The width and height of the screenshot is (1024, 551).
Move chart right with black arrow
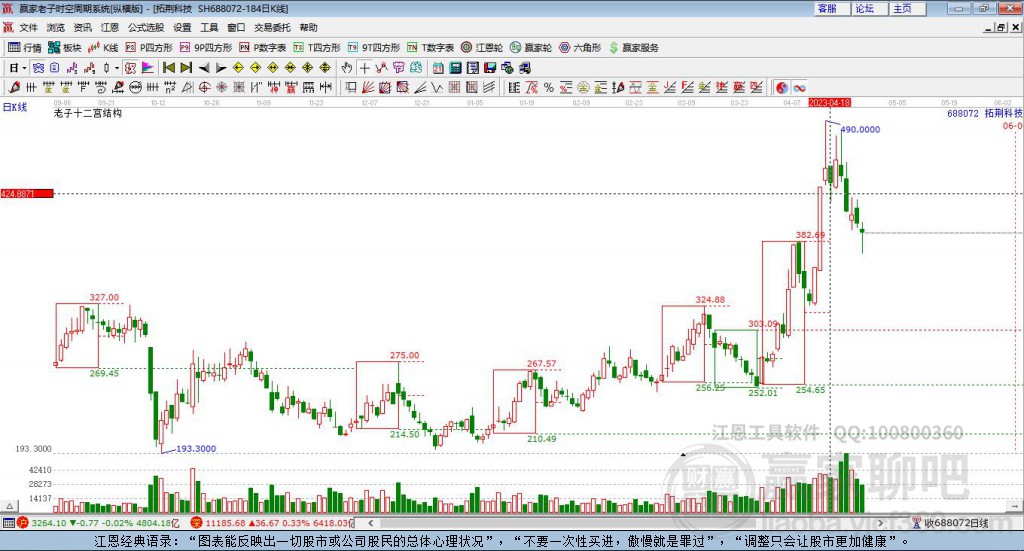(x=221, y=68)
